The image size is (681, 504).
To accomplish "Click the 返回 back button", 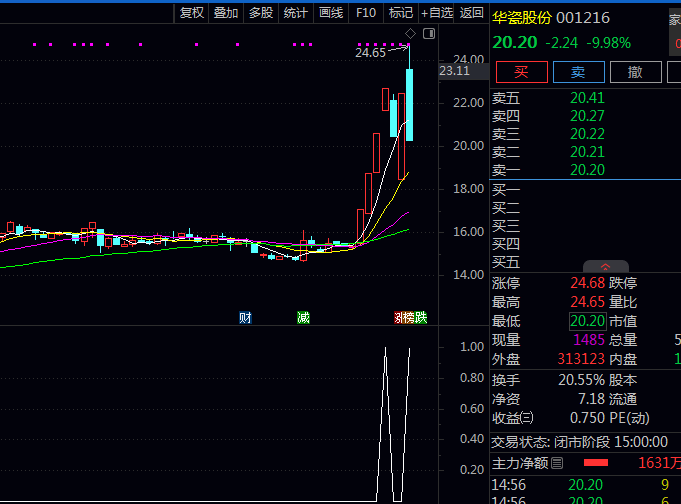I will point(471,13).
